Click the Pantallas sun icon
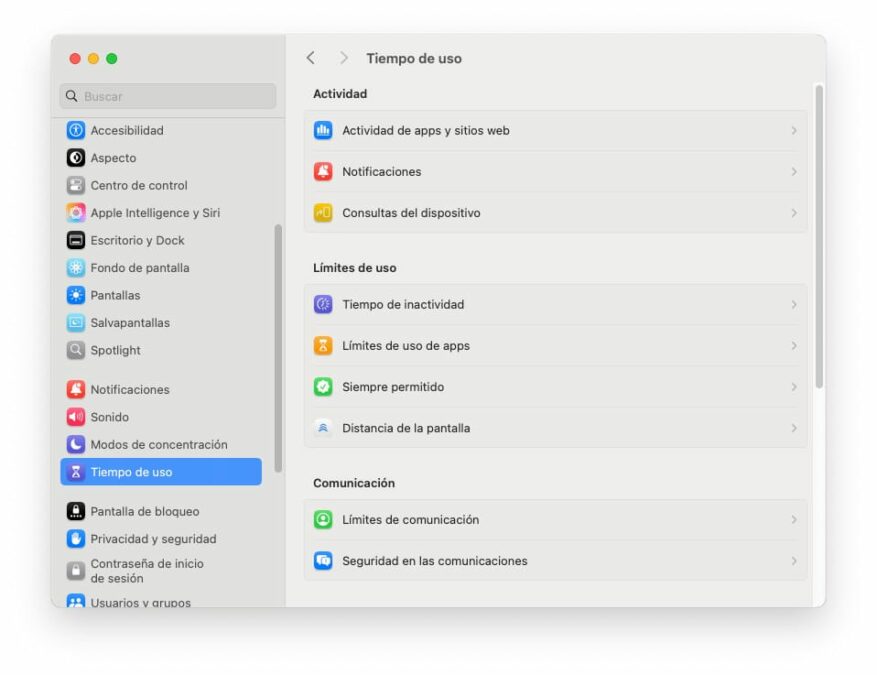 click(76, 295)
